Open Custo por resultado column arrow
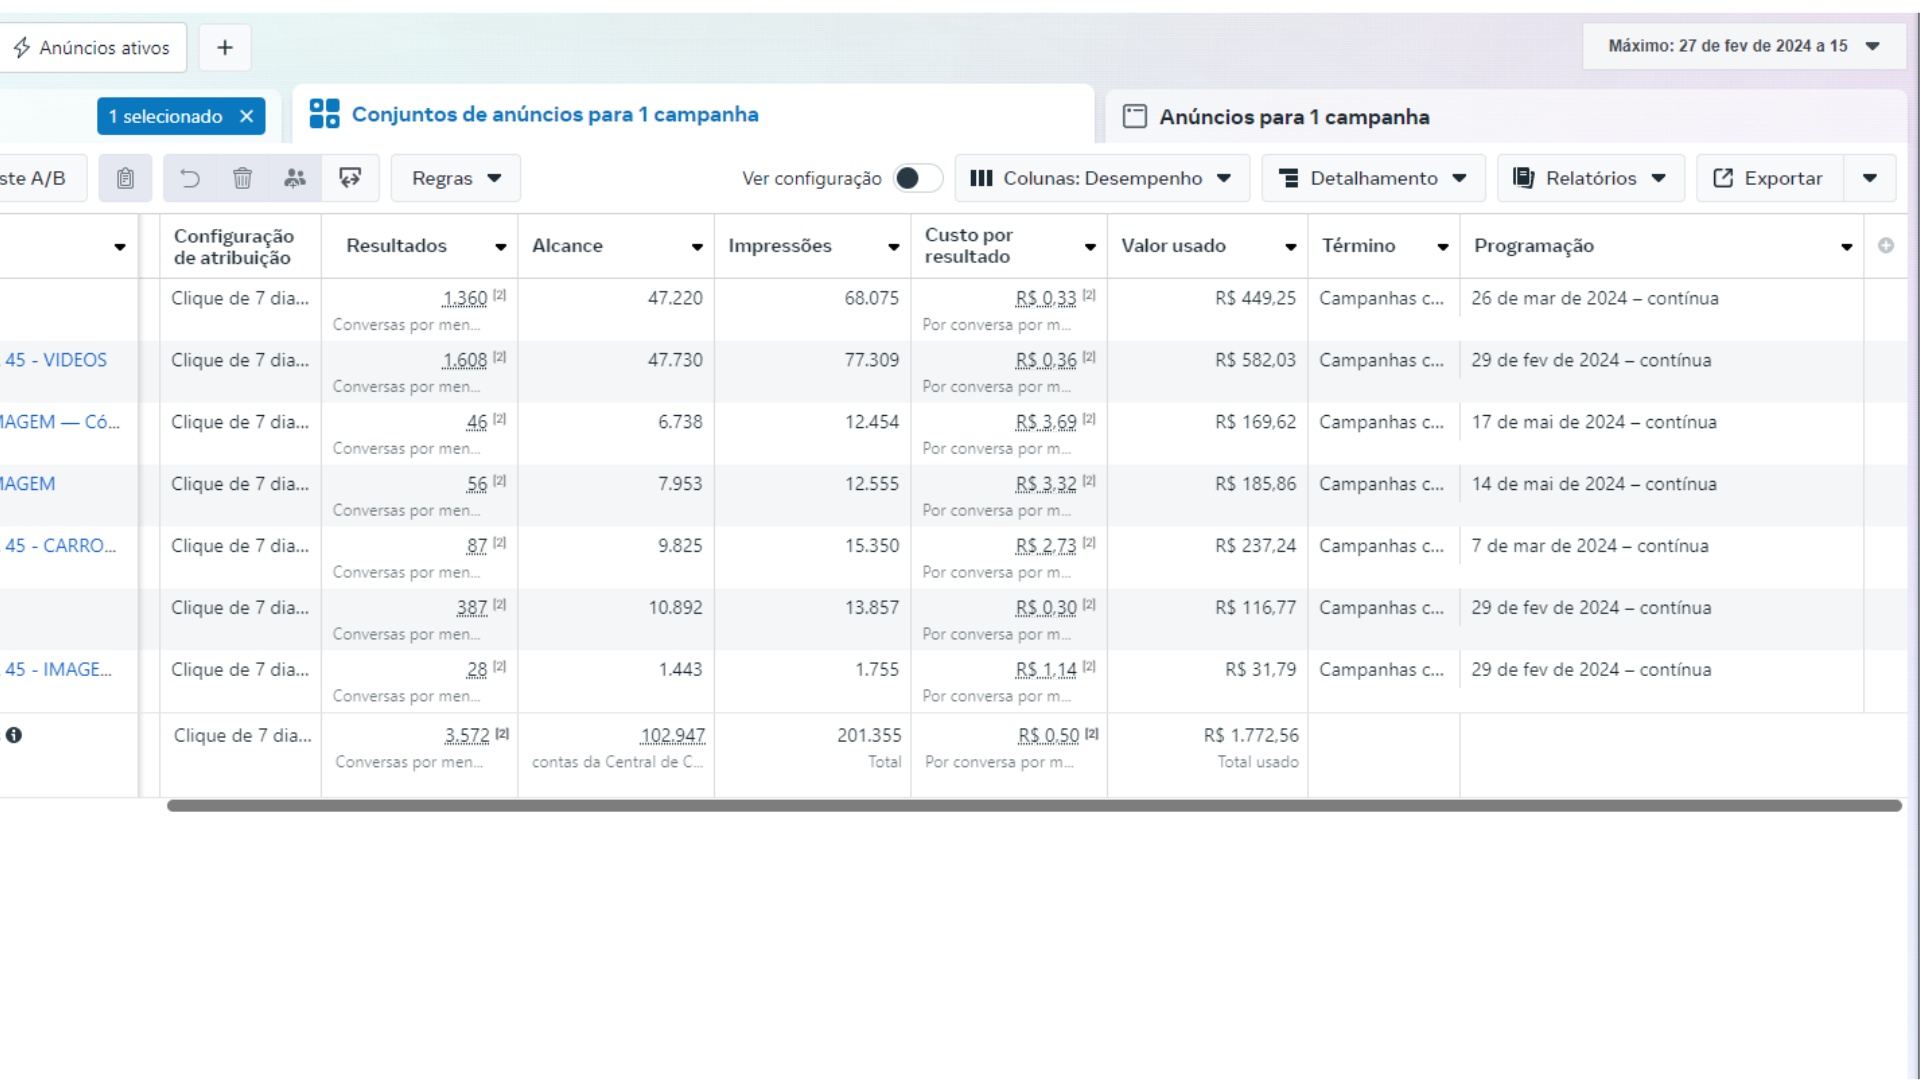 pyautogui.click(x=1090, y=247)
